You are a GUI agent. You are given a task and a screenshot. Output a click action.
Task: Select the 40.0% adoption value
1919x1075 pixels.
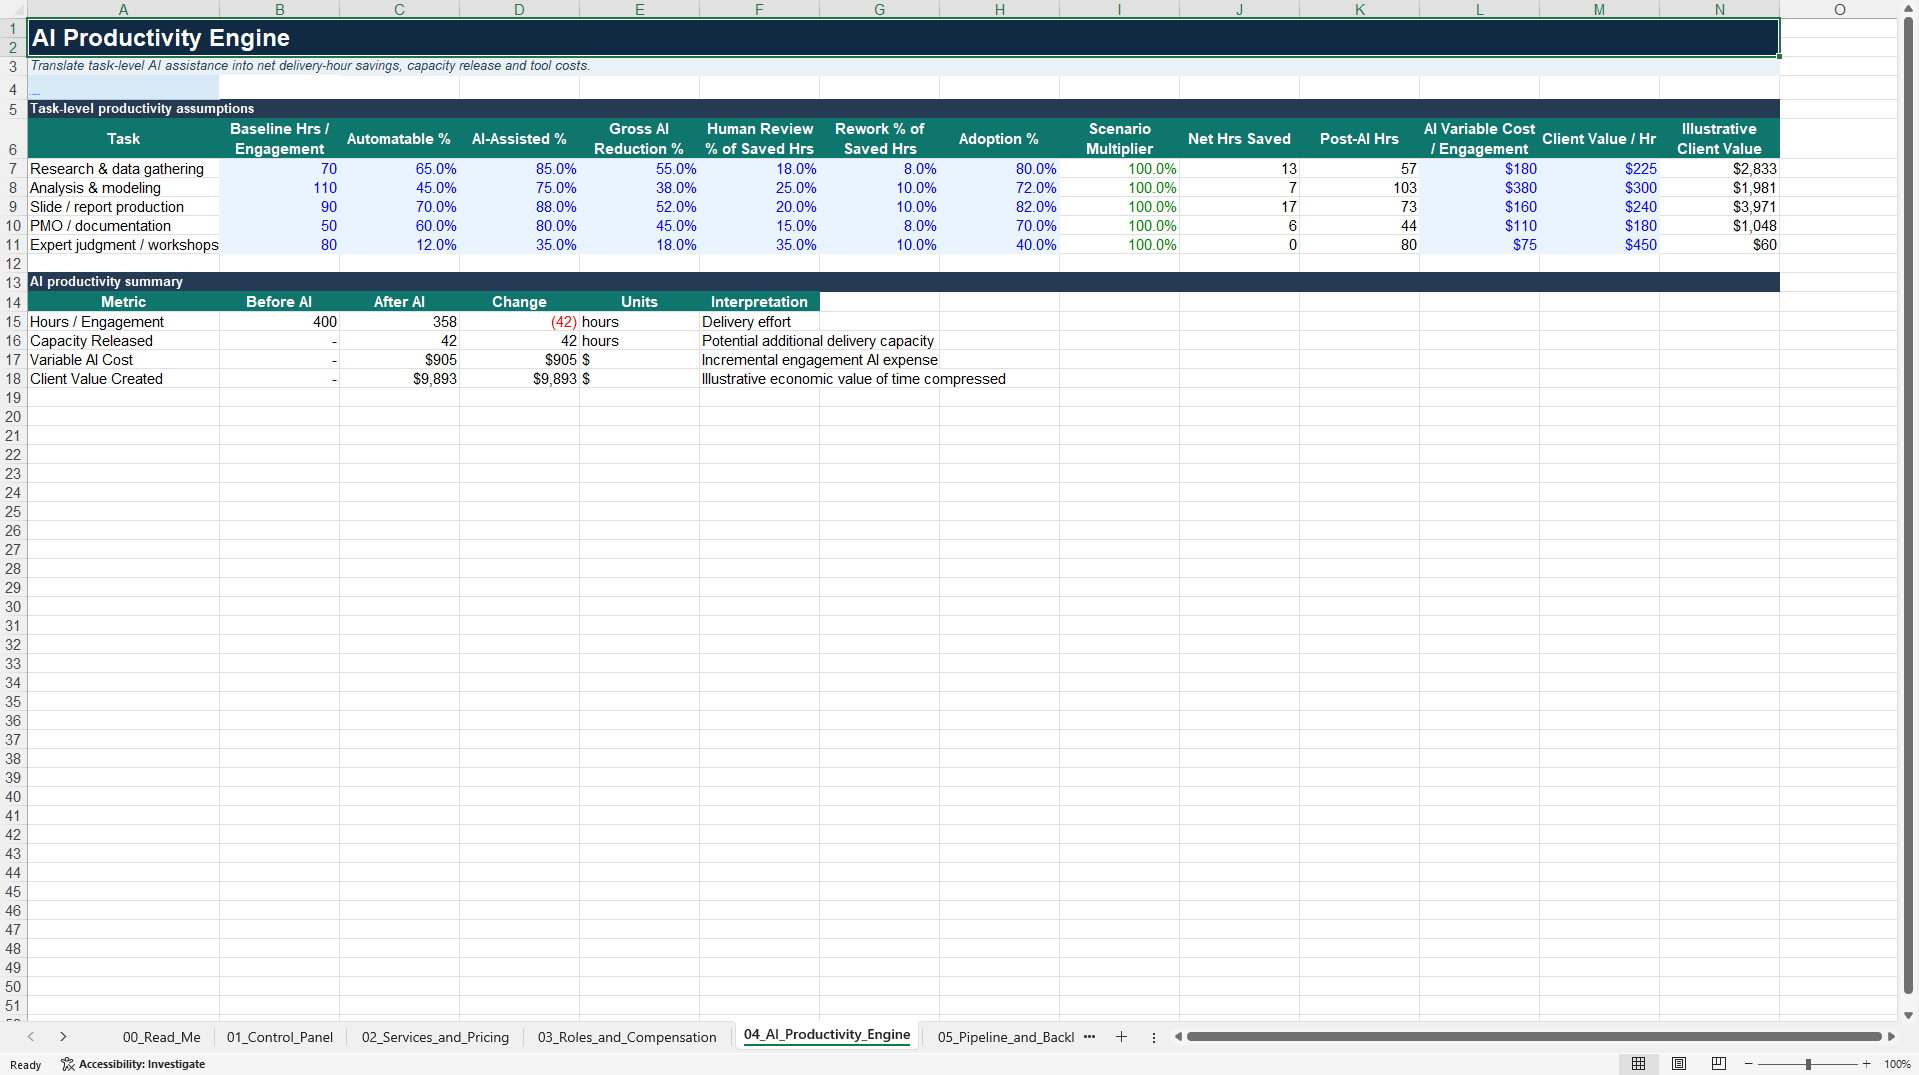999,245
